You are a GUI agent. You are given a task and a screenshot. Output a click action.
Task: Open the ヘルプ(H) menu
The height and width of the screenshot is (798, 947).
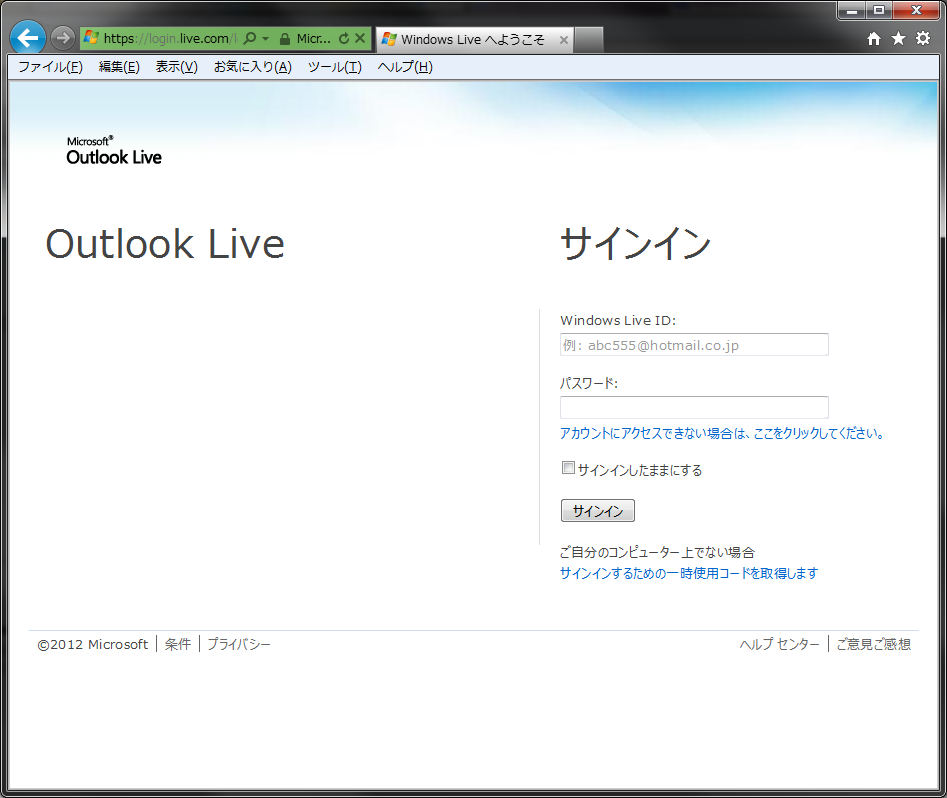click(405, 67)
